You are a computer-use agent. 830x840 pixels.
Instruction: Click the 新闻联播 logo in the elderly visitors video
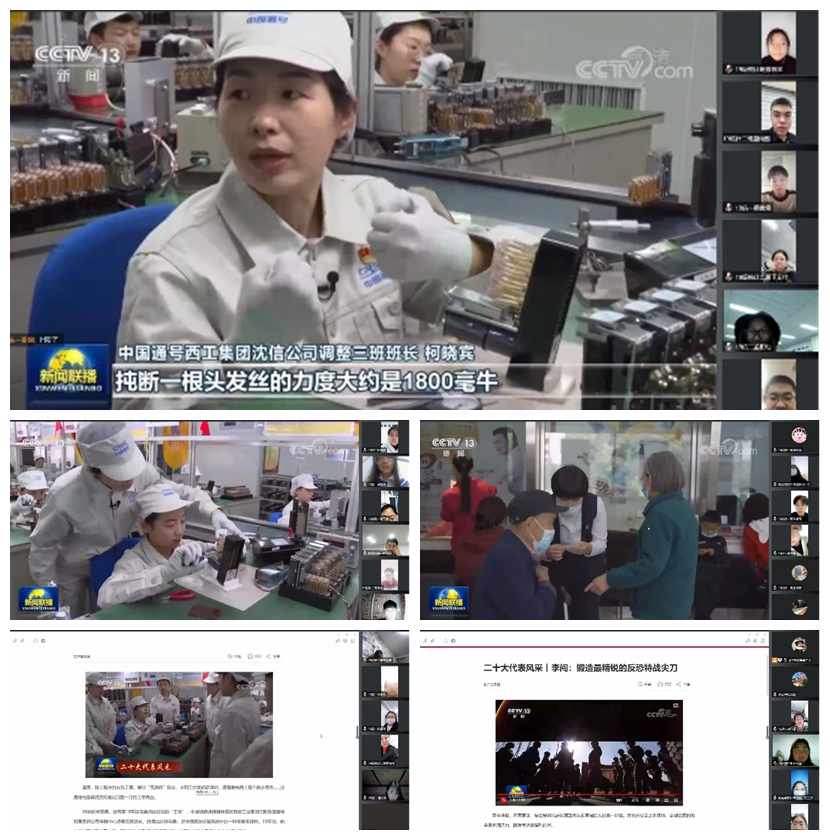[x=449, y=598]
